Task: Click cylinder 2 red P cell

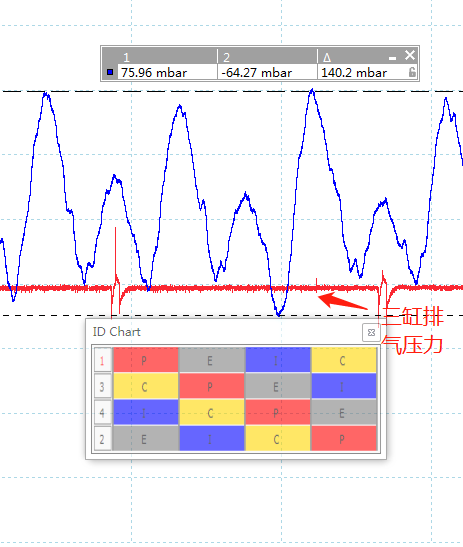Action: [x=344, y=438]
